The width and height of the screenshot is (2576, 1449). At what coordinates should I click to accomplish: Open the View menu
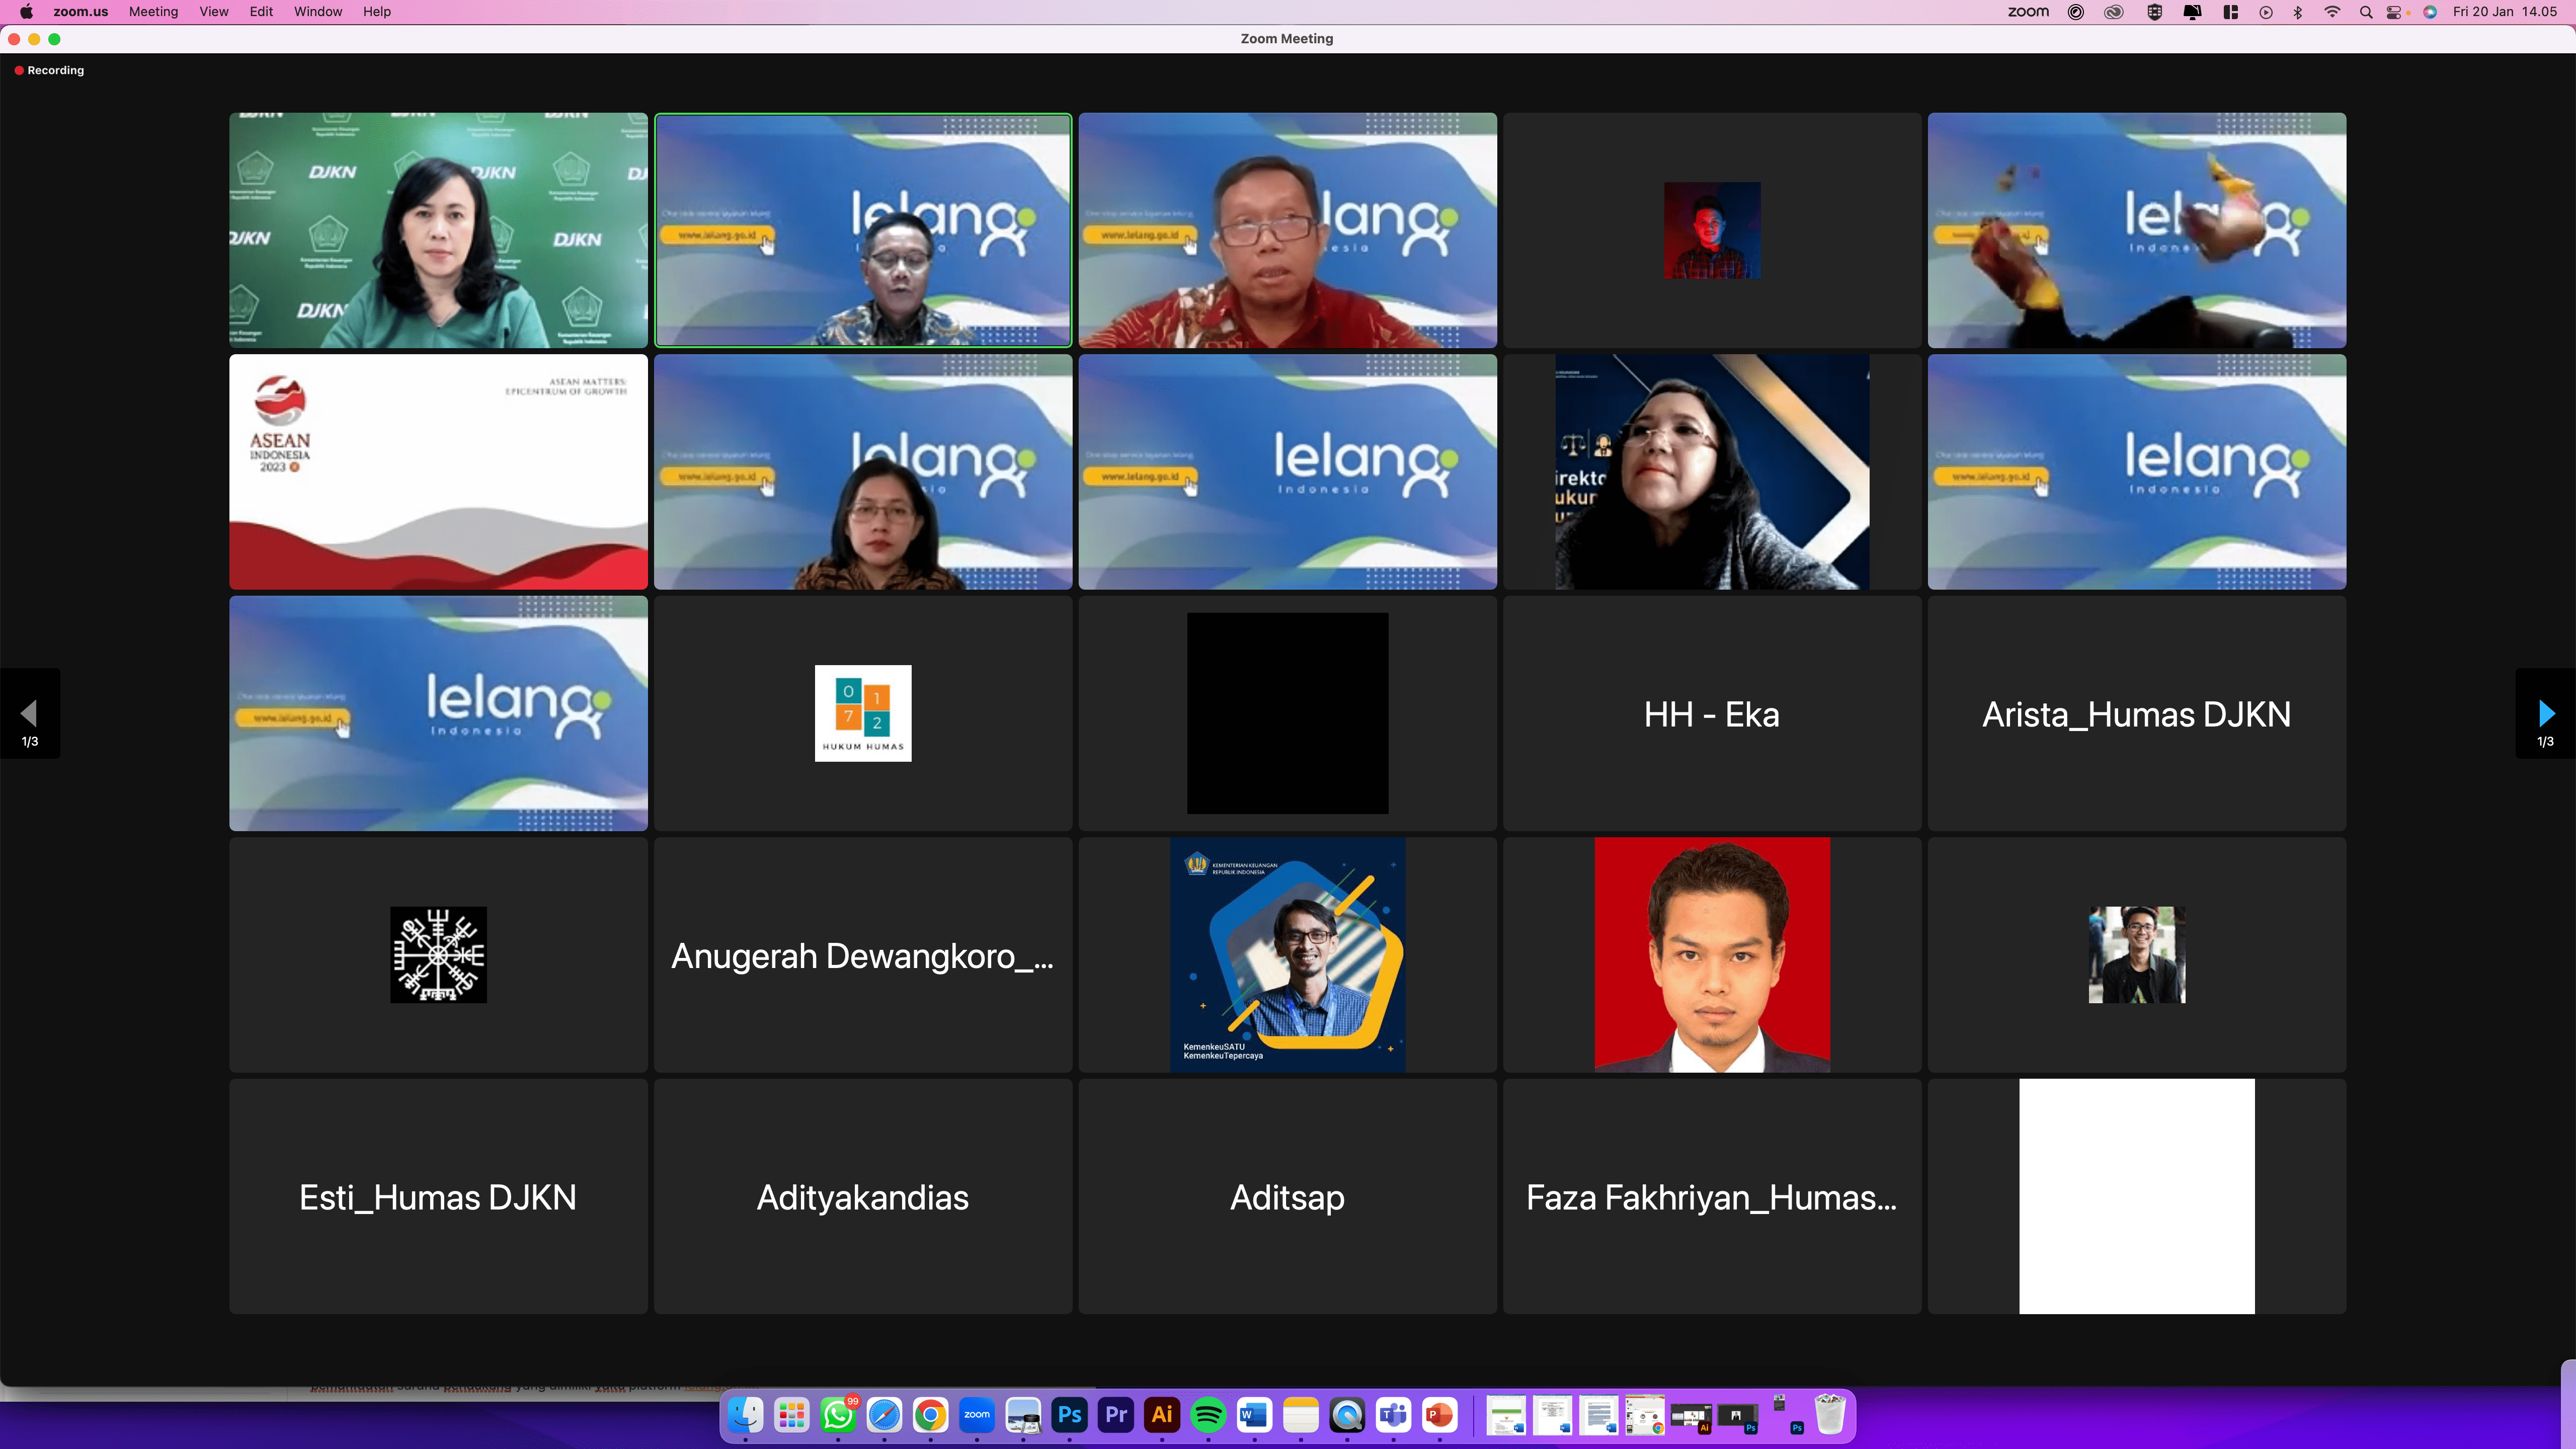[214, 12]
